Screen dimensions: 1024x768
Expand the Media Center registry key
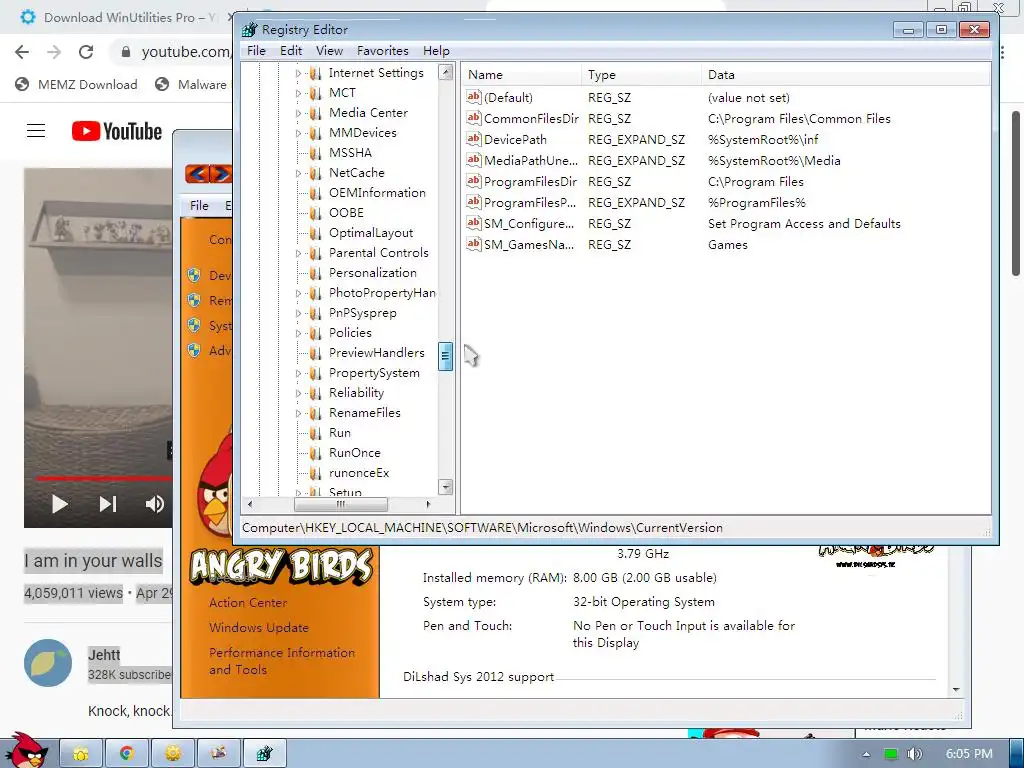click(x=298, y=114)
